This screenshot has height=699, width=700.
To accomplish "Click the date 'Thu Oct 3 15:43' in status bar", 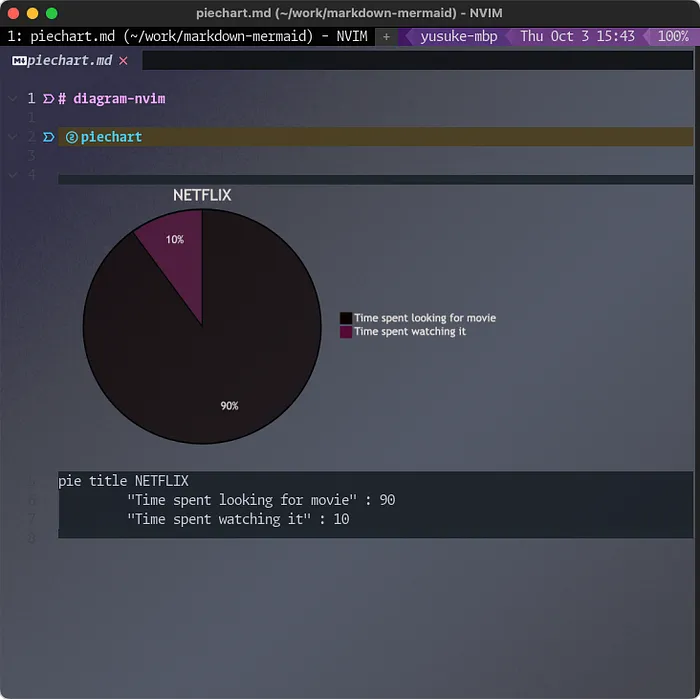I will [x=577, y=36].
